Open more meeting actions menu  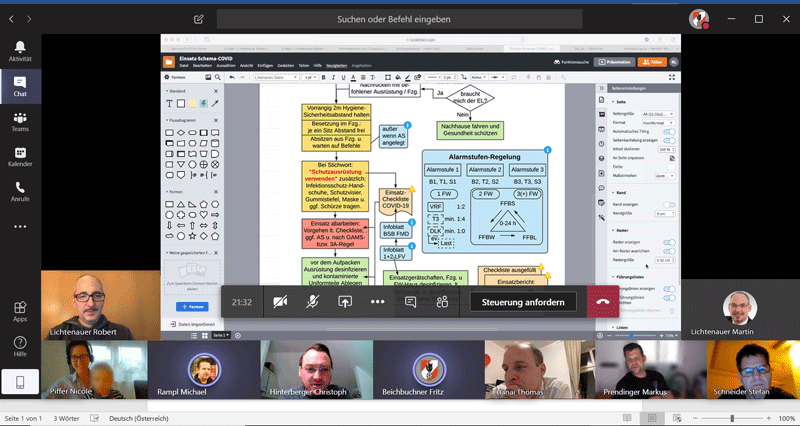tap(378, 302)
